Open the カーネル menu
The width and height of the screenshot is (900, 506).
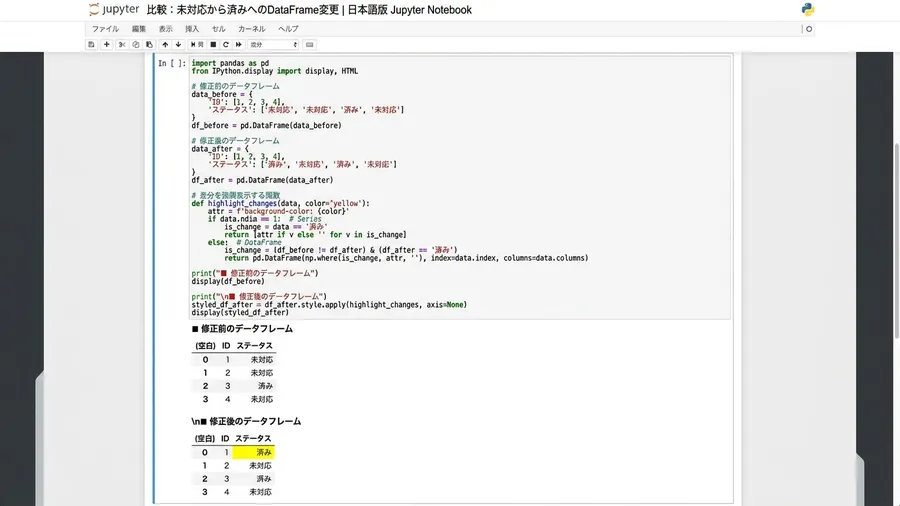click(x=252, y=29)
